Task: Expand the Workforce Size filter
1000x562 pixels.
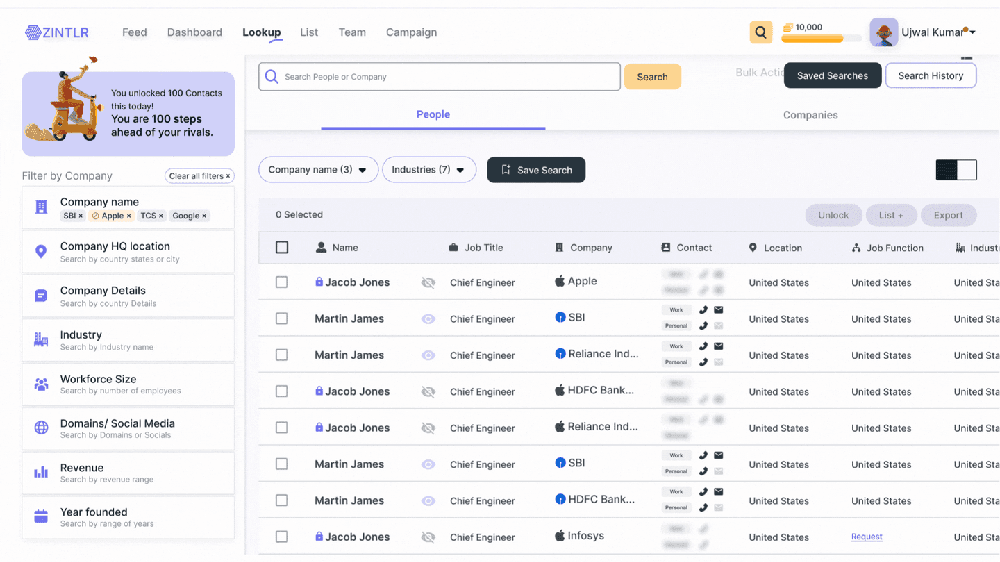Action: [x=128, y=384]
